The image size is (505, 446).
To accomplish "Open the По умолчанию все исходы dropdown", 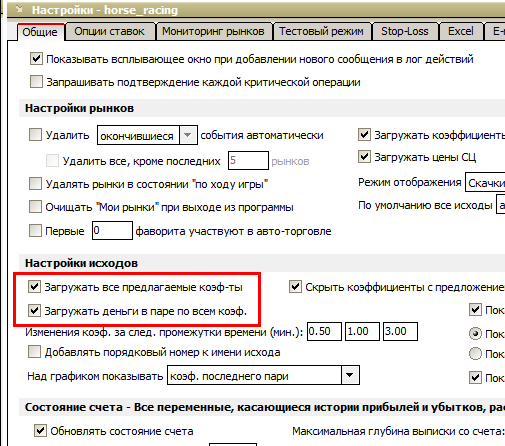I will [501, 205].
